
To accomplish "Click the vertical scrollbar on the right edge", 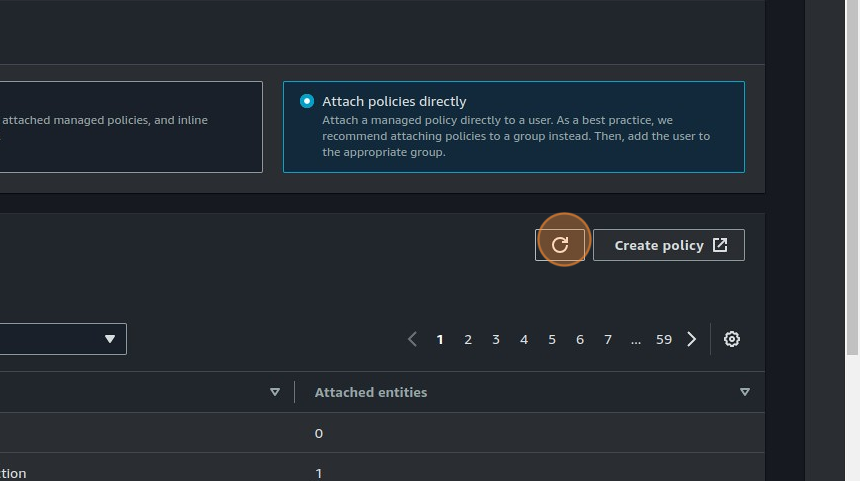I will (x=853, y=200).
